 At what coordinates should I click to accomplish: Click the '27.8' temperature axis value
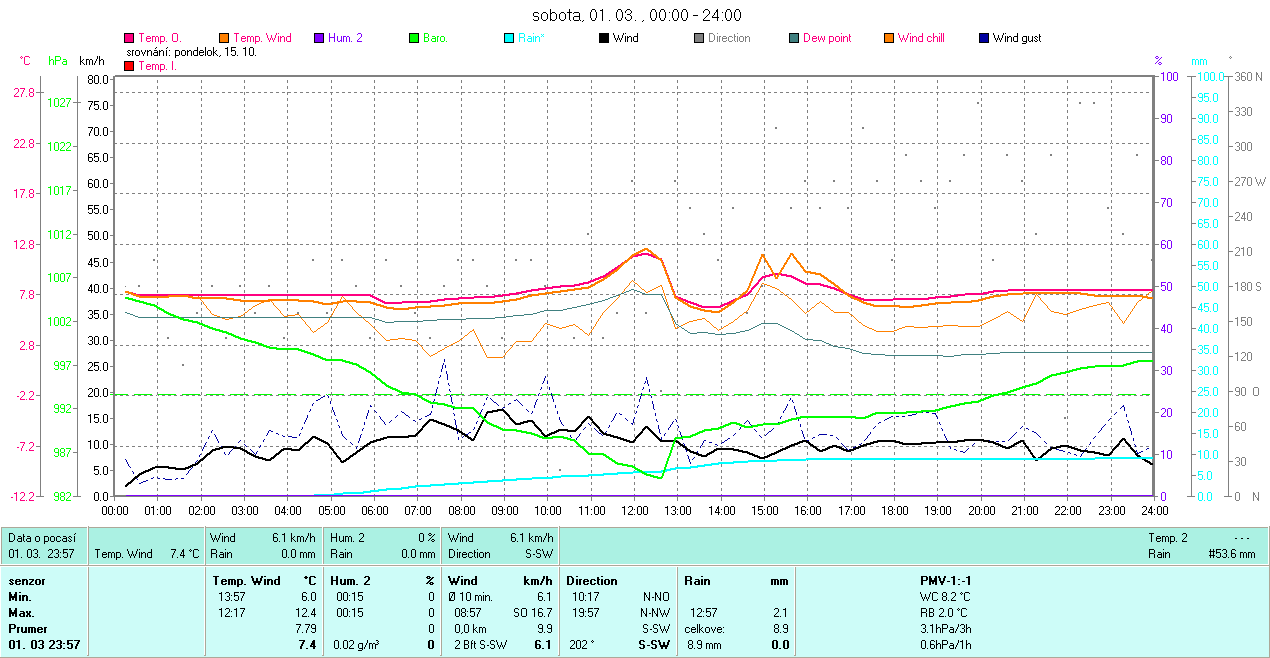click(24, 92)
